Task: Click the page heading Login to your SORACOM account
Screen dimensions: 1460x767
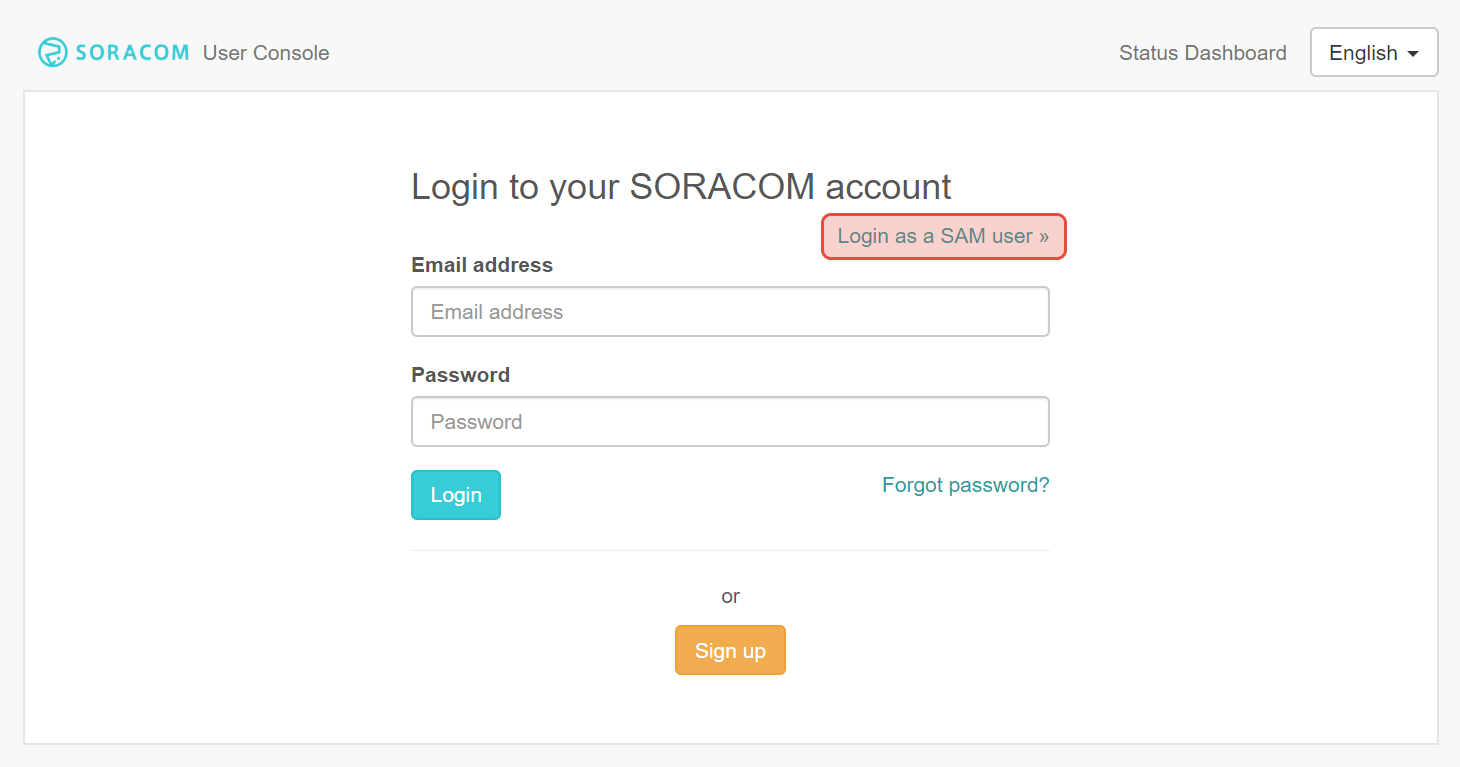Action: coord(680,187)
